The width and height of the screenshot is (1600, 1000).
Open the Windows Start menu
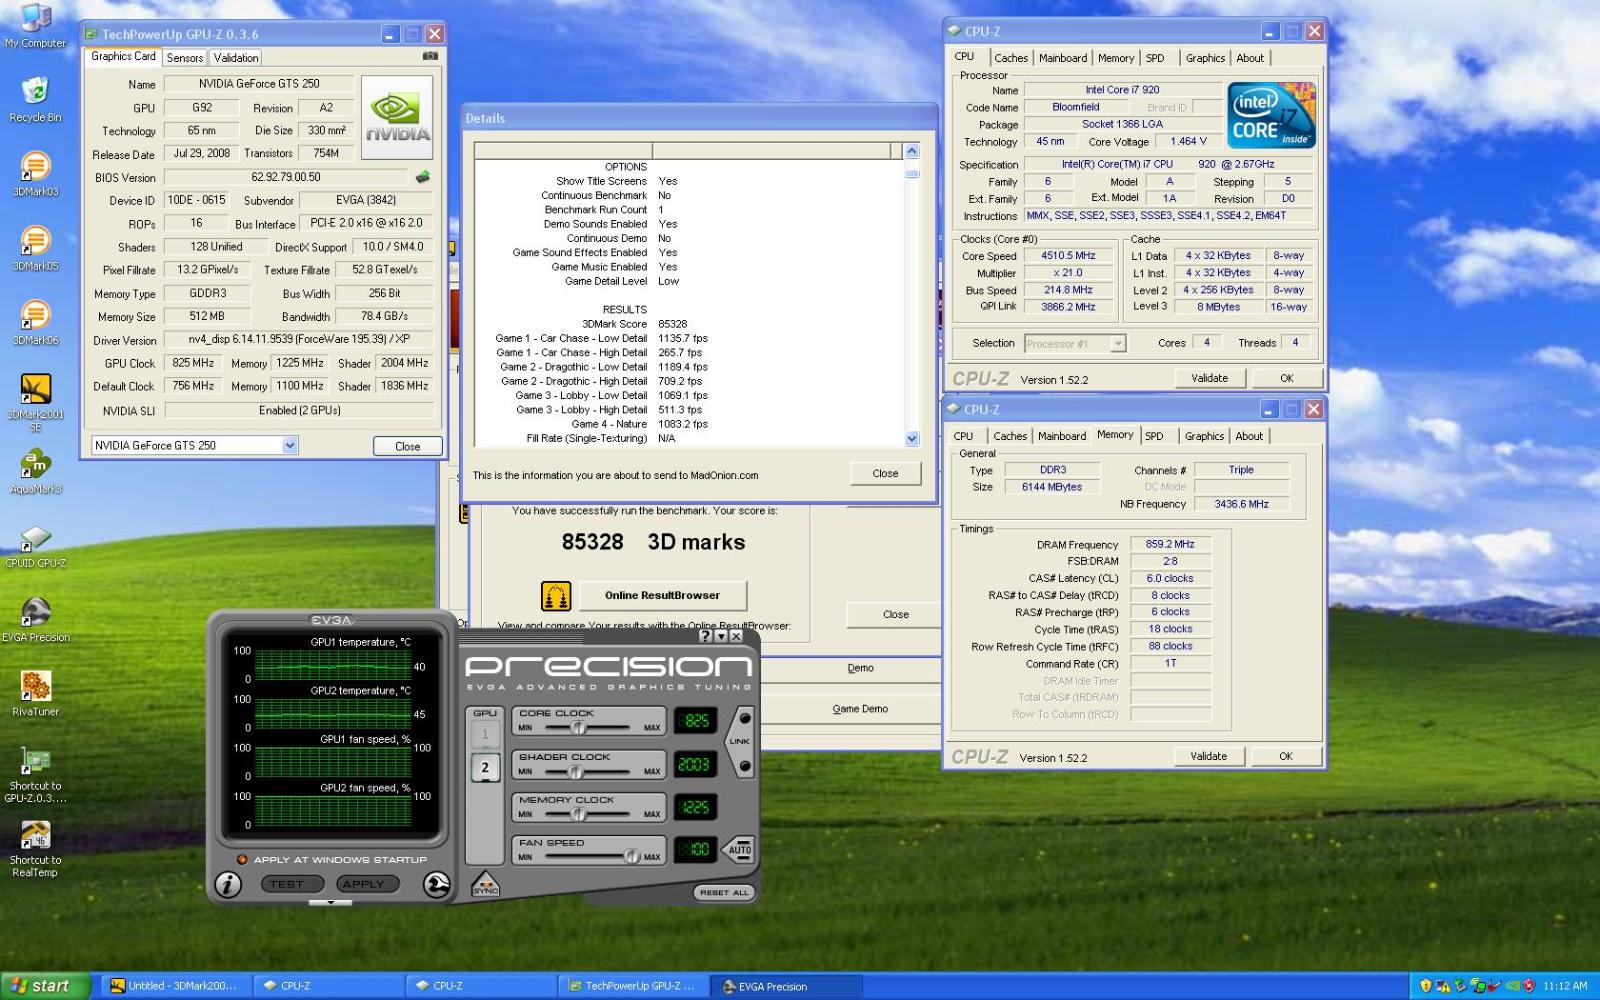click(46, 986)
